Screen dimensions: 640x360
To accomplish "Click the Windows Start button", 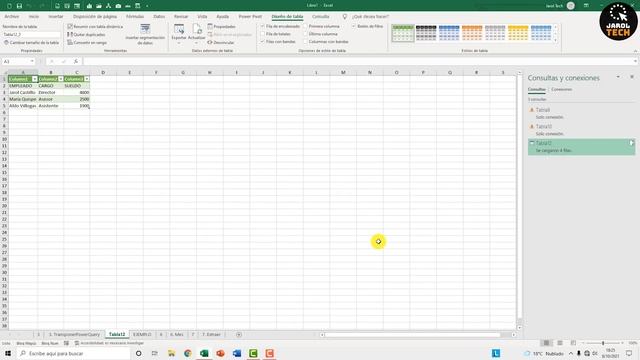I will point(8,353).
